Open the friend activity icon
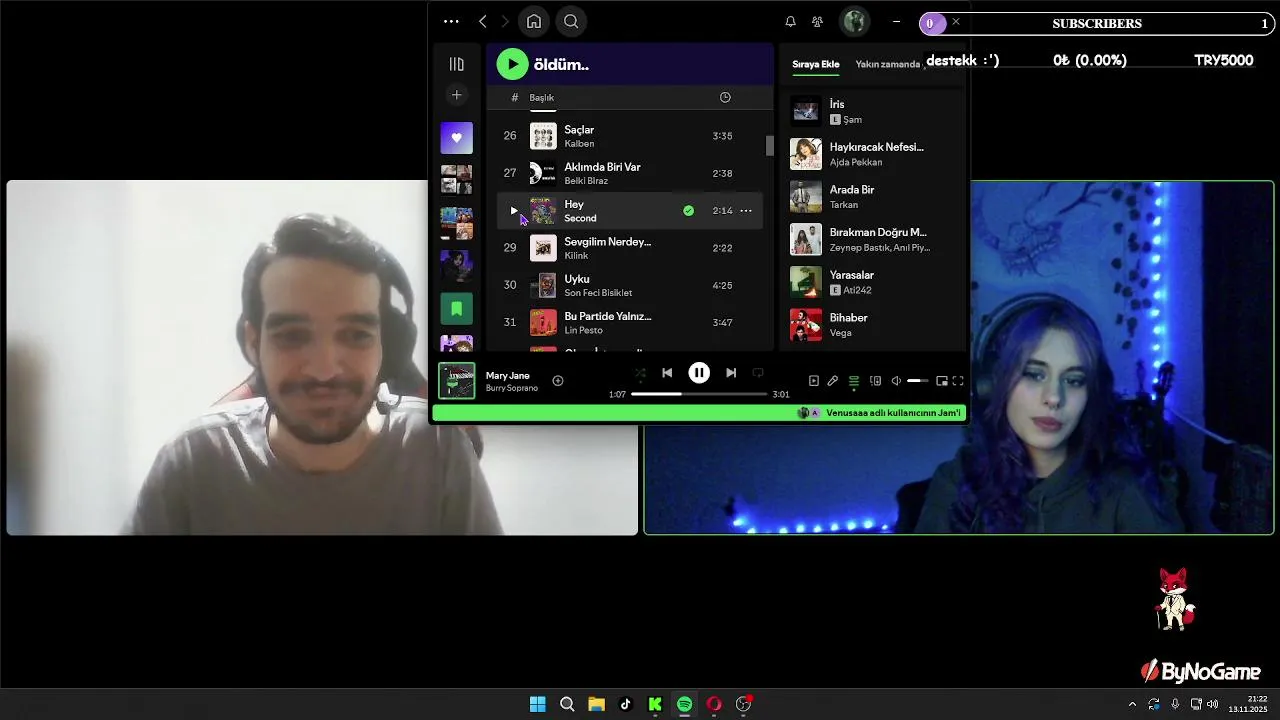This screenshot has height=720, width=1280. pos(818,21)
